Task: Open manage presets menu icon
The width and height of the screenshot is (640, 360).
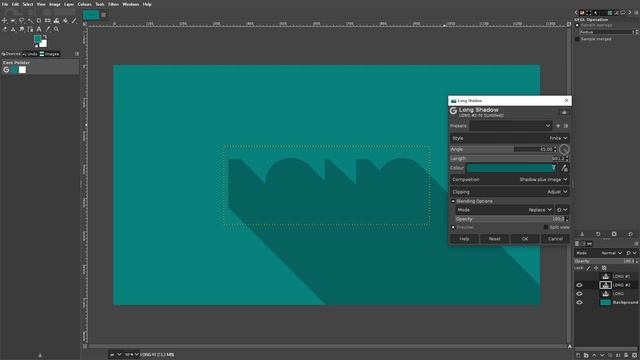Action: click(566, 126)
